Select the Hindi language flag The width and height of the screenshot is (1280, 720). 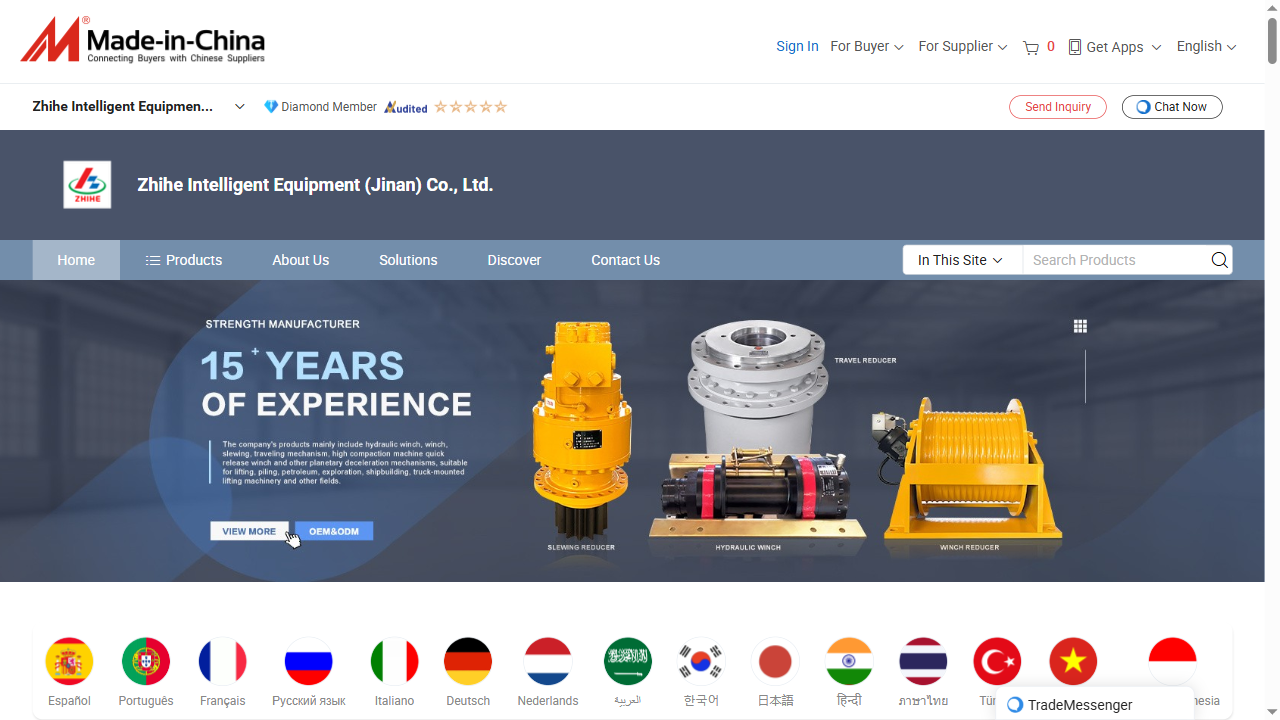click(x=849, y=662)
